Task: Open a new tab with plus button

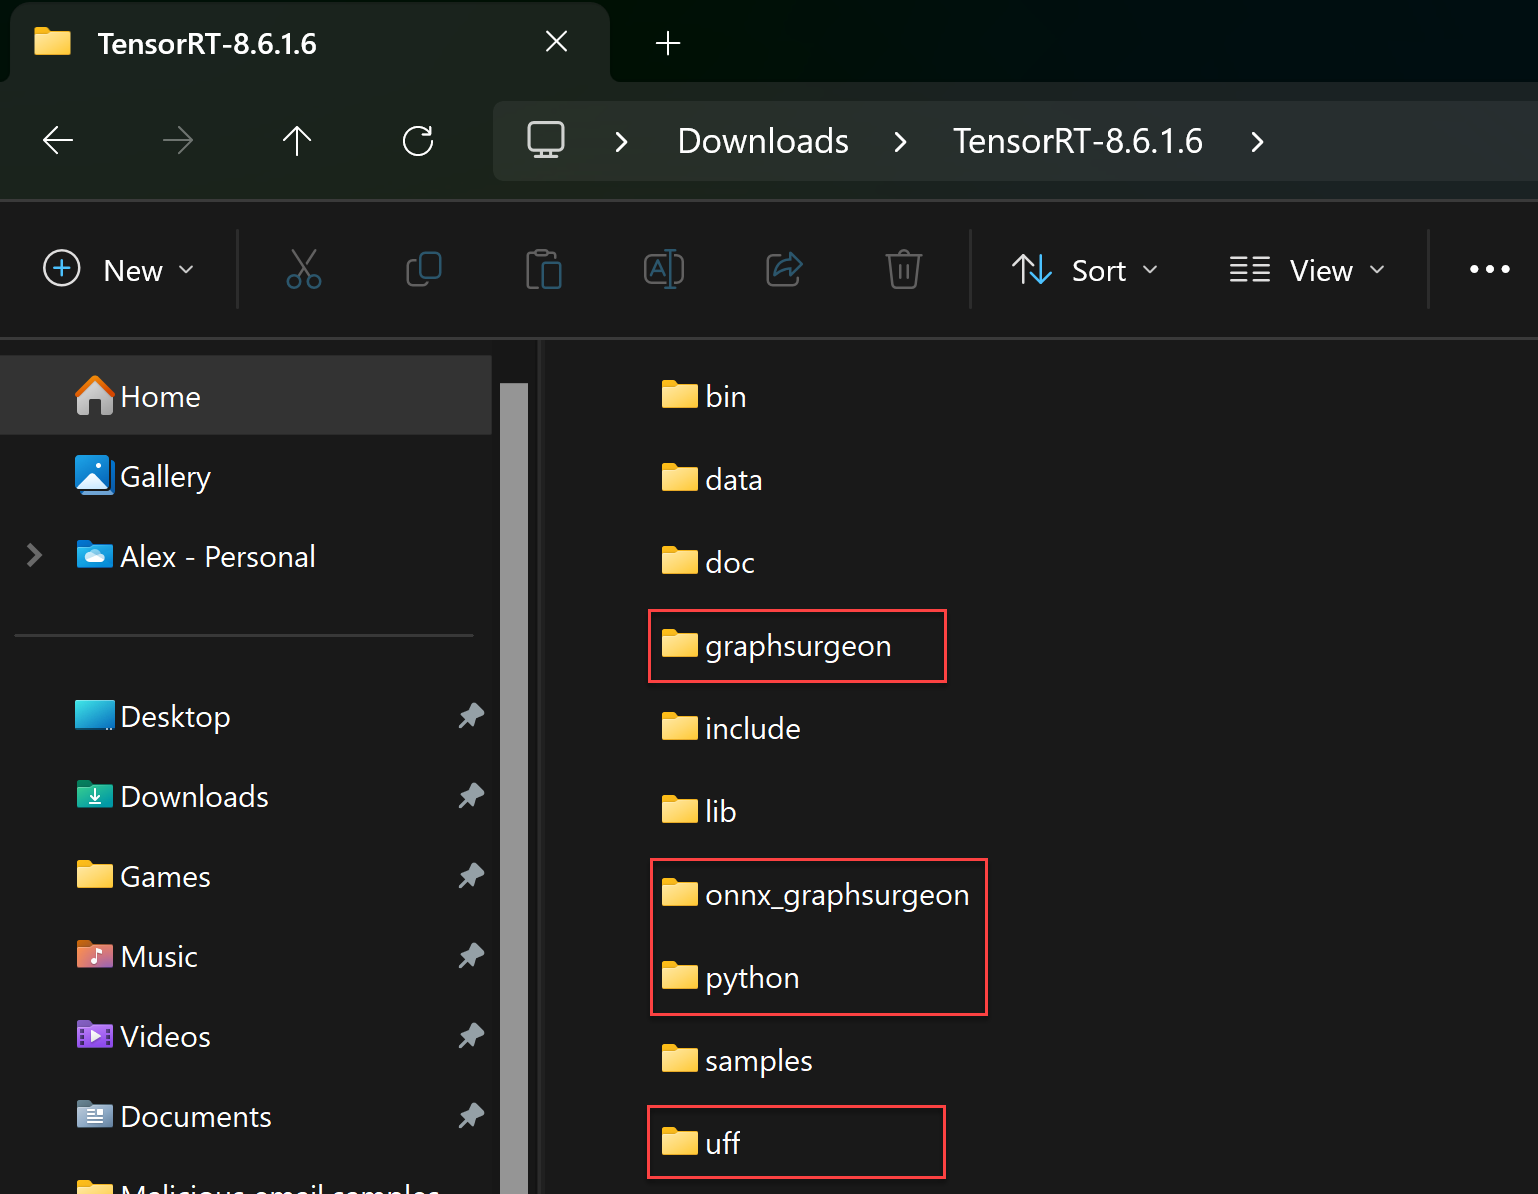Action: (x=668, y=43)
